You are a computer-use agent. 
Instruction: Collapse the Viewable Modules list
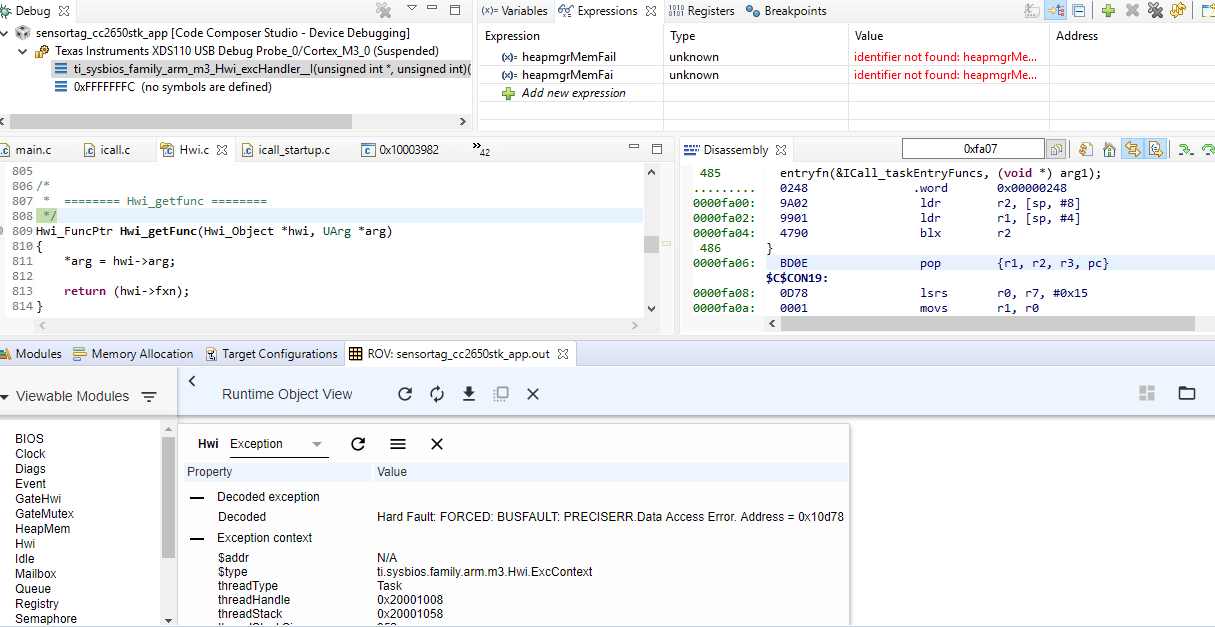pos(6,397)
